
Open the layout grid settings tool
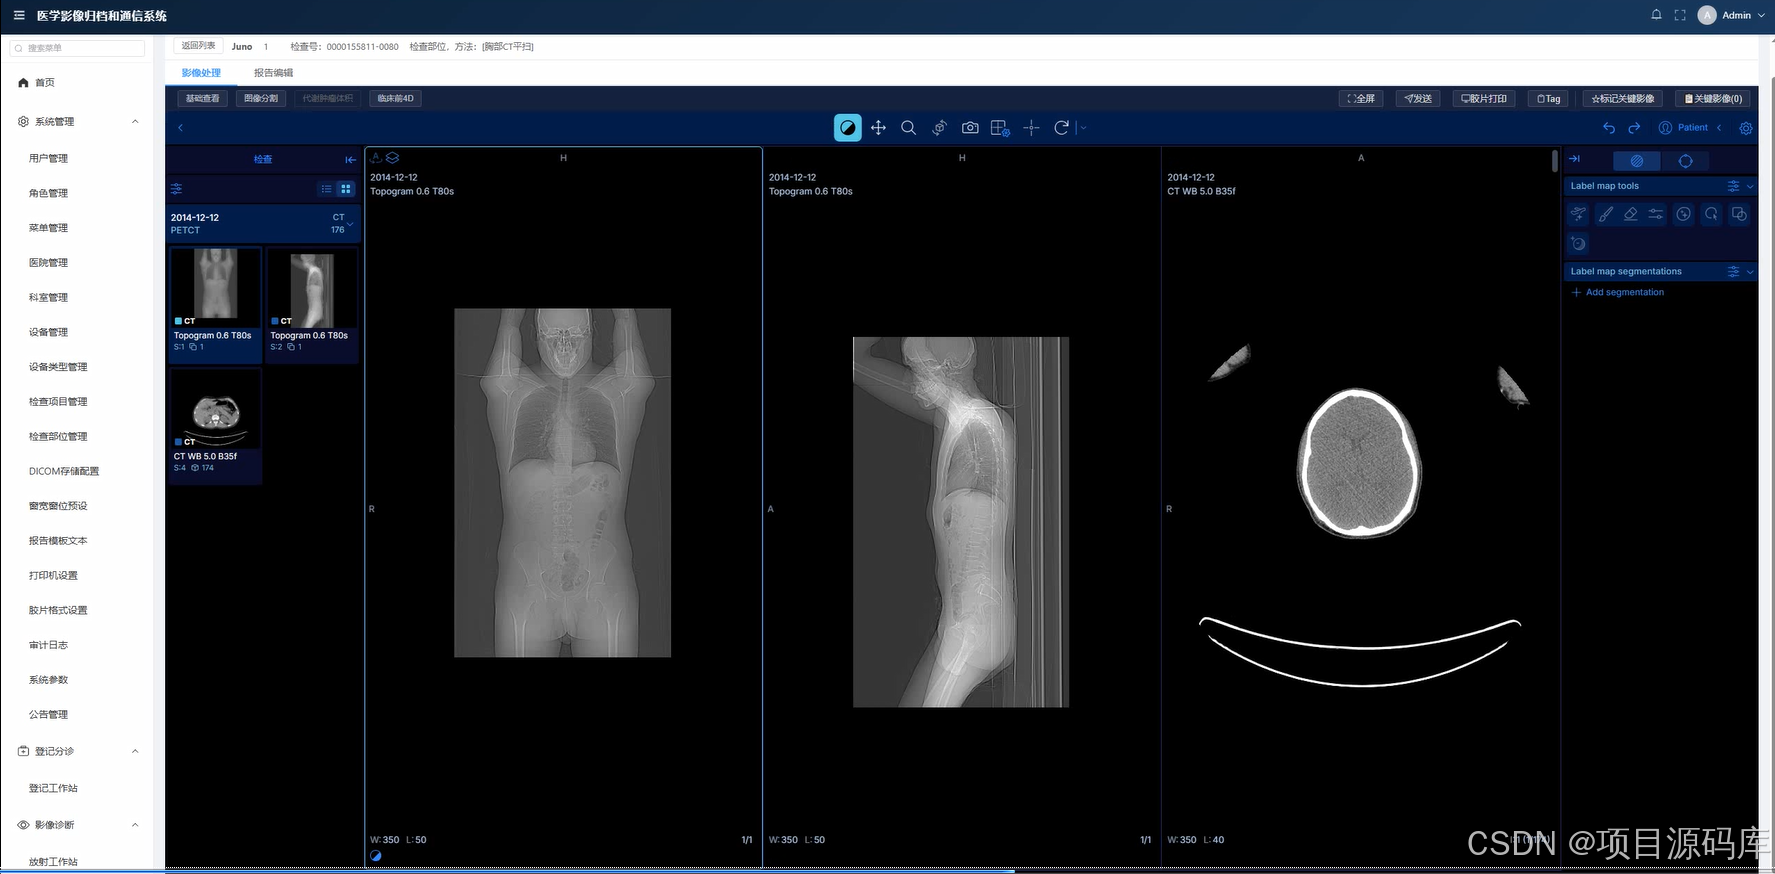coord(1000,128)
